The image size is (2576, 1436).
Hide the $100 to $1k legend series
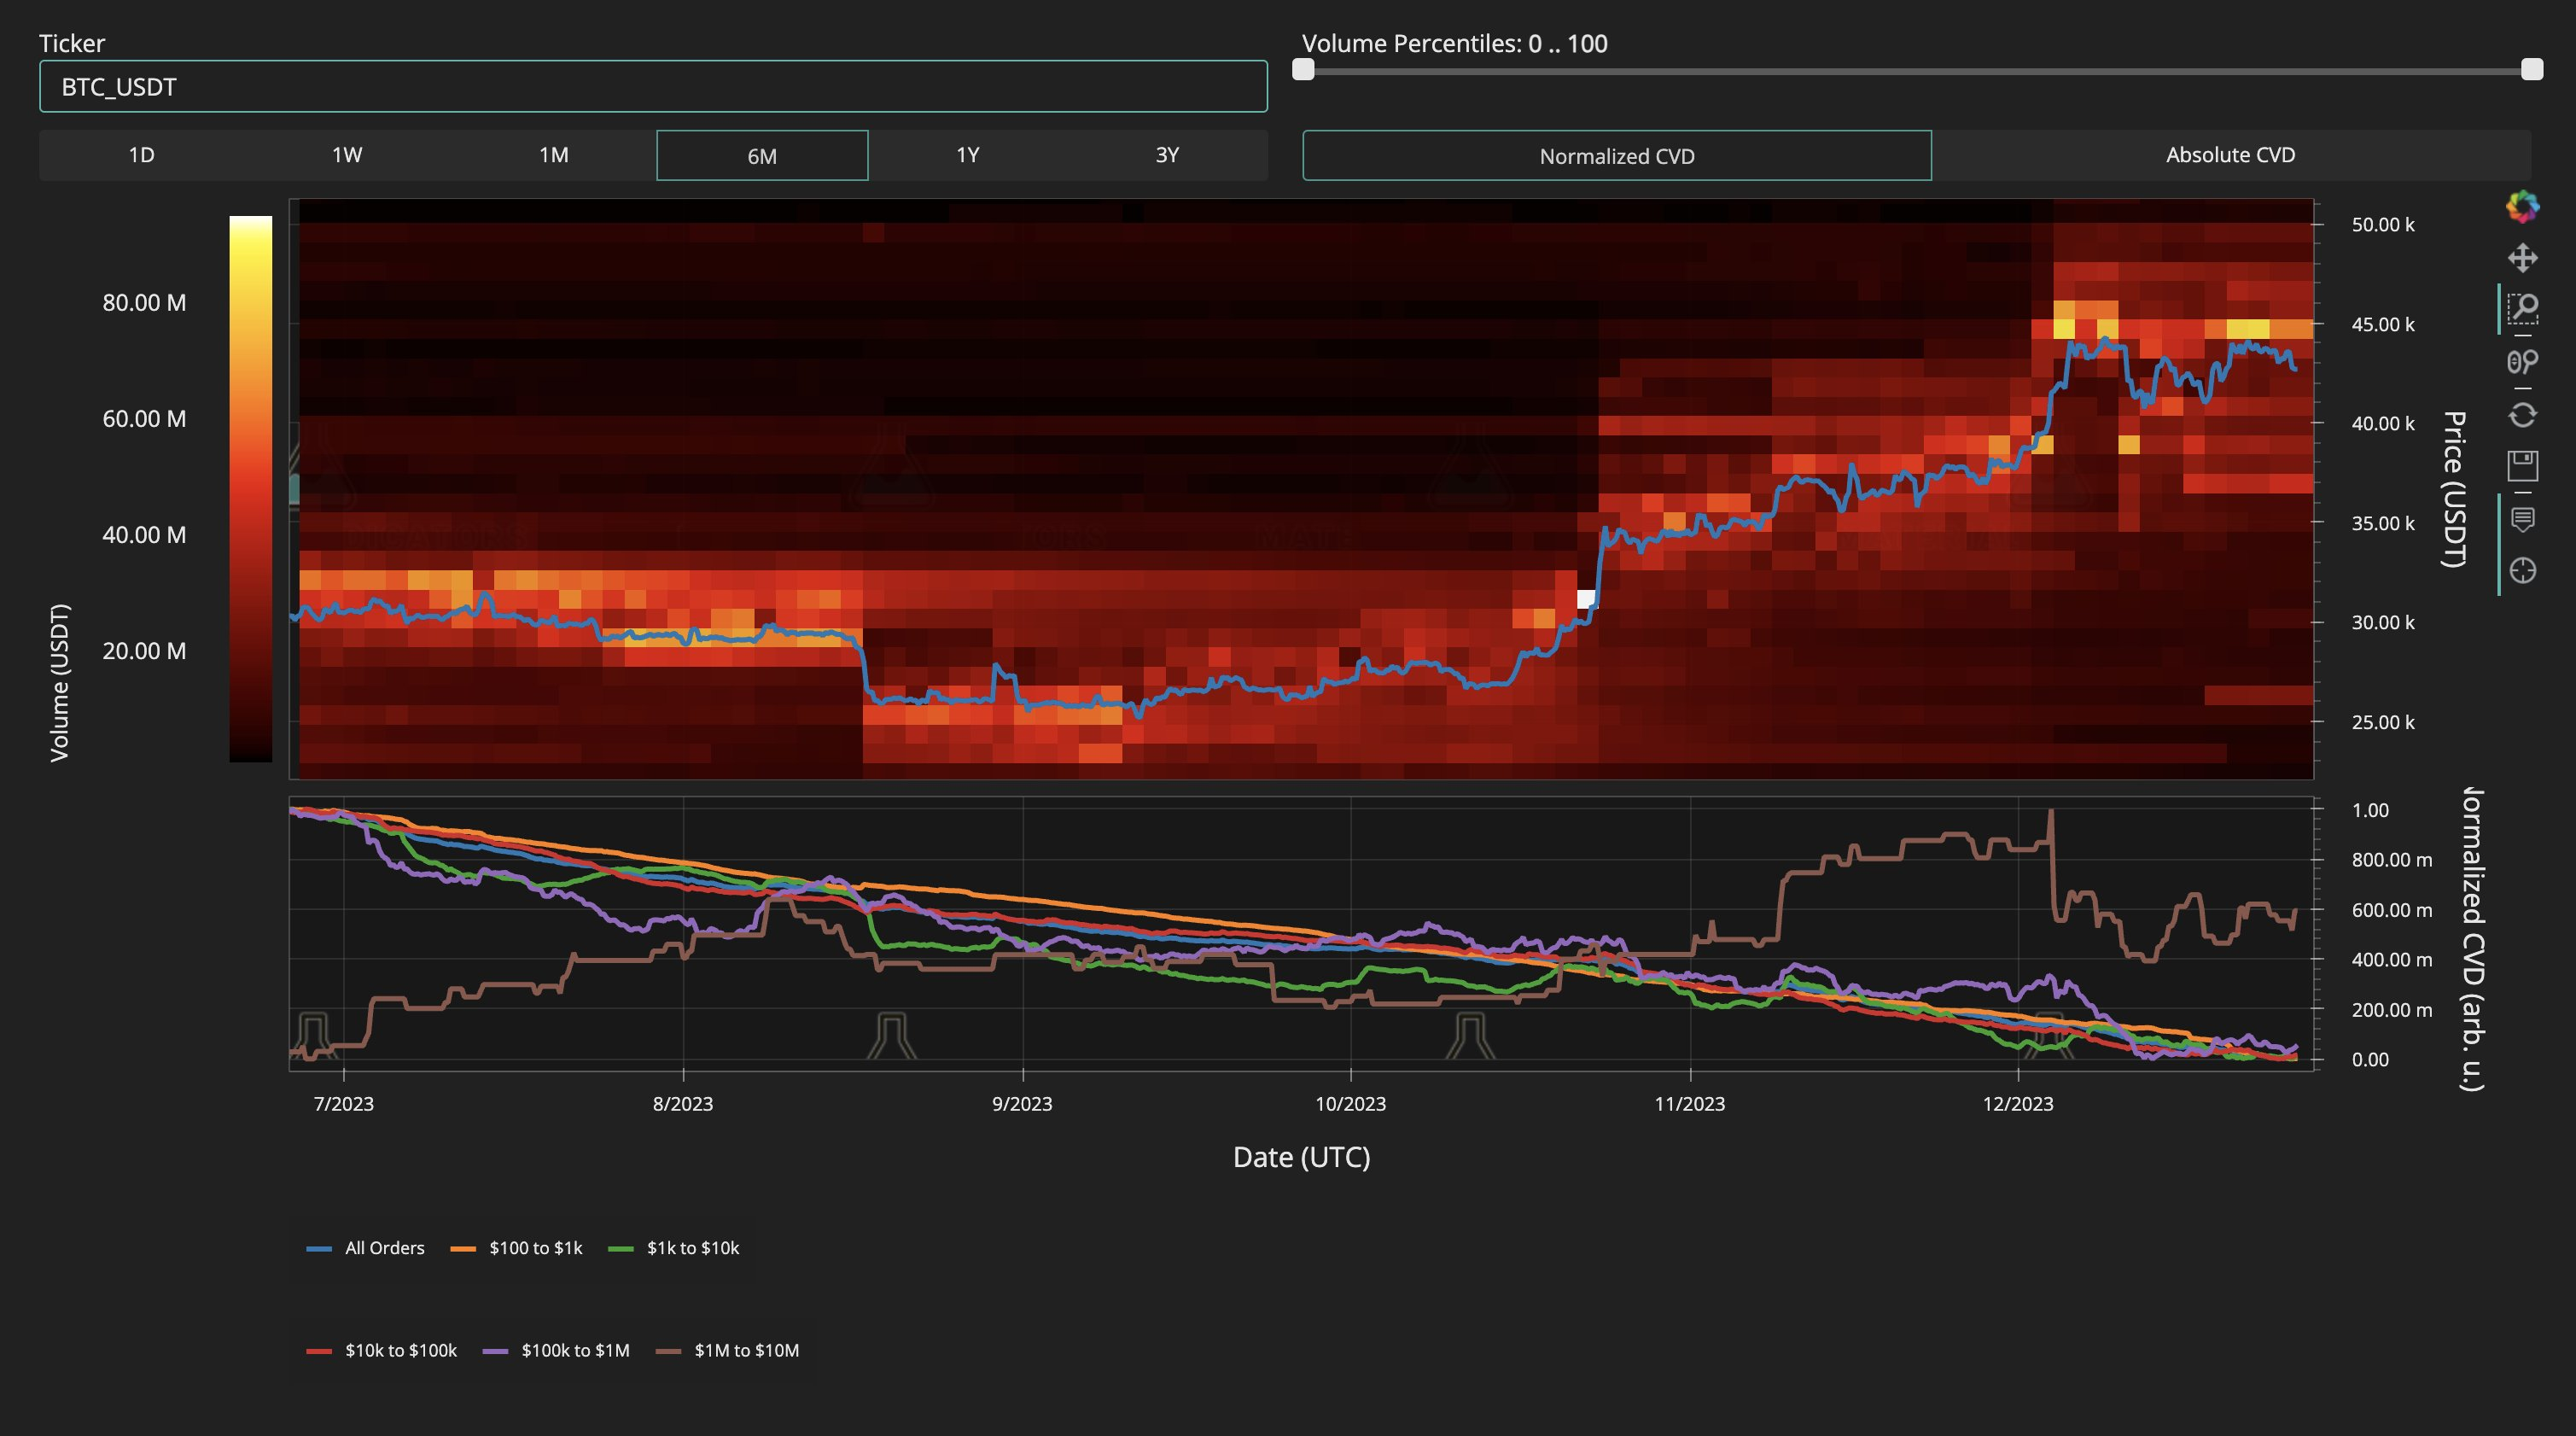(517, 1248)
